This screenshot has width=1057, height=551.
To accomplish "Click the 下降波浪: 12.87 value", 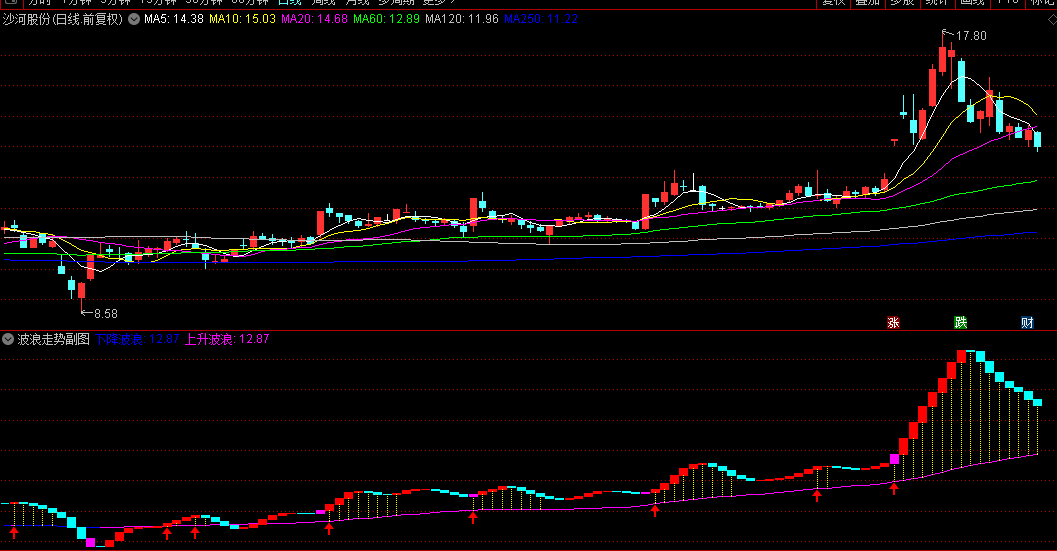I will pyautogui.click(x=137, y=339).
